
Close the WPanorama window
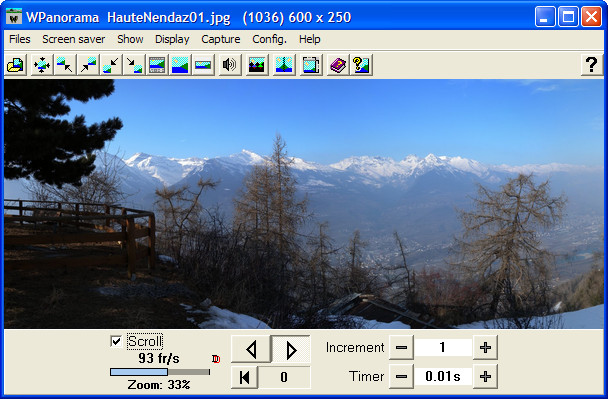coord(591,17)
